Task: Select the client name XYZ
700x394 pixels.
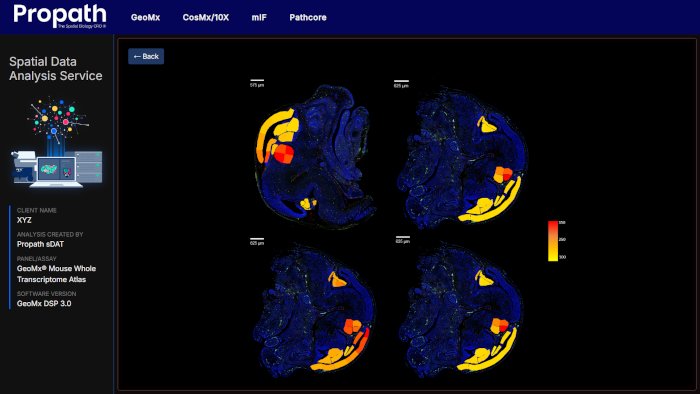Action: [24, 220]
